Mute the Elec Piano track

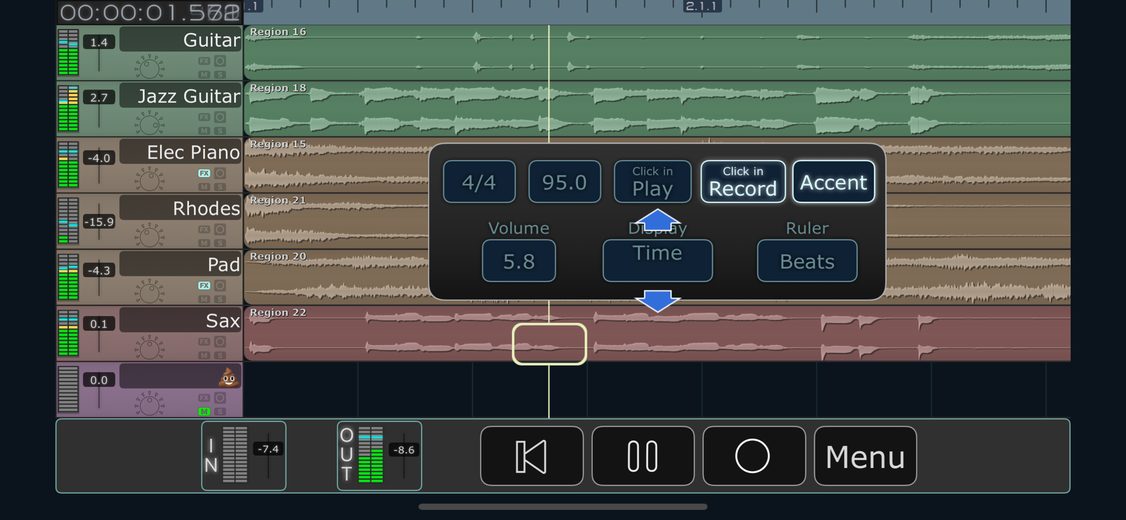(204, 186)
